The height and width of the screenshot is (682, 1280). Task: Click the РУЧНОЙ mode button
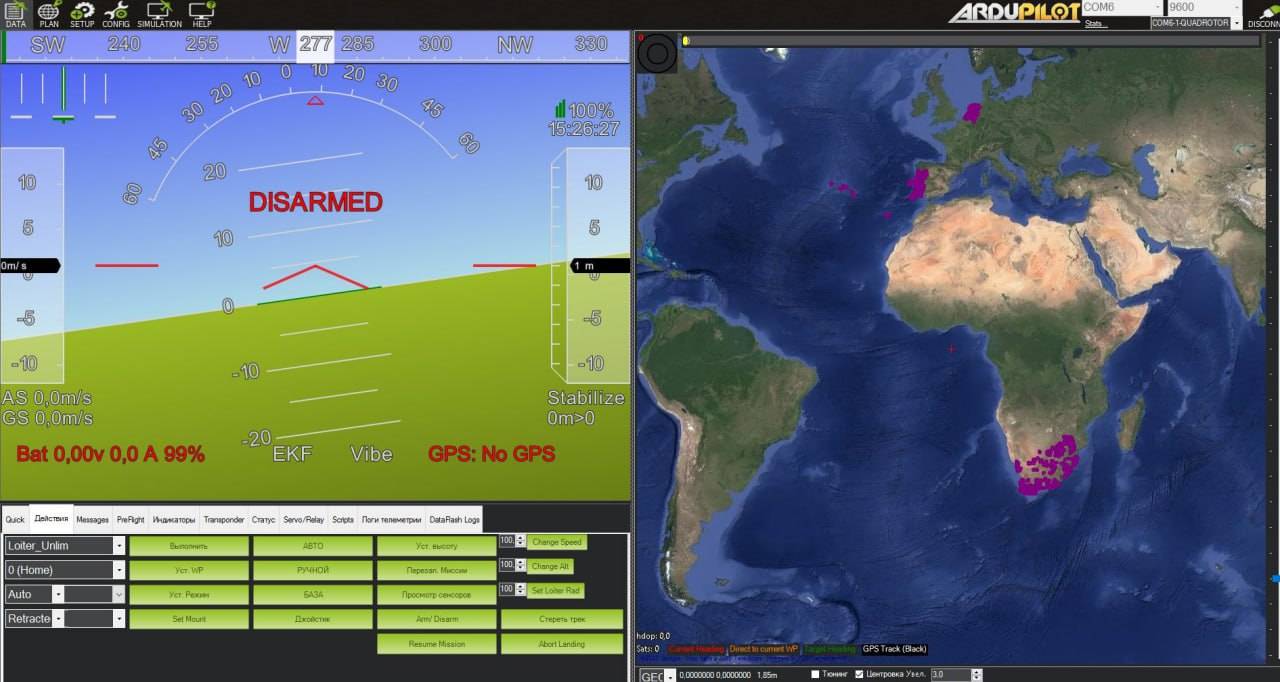coord(313,570)
